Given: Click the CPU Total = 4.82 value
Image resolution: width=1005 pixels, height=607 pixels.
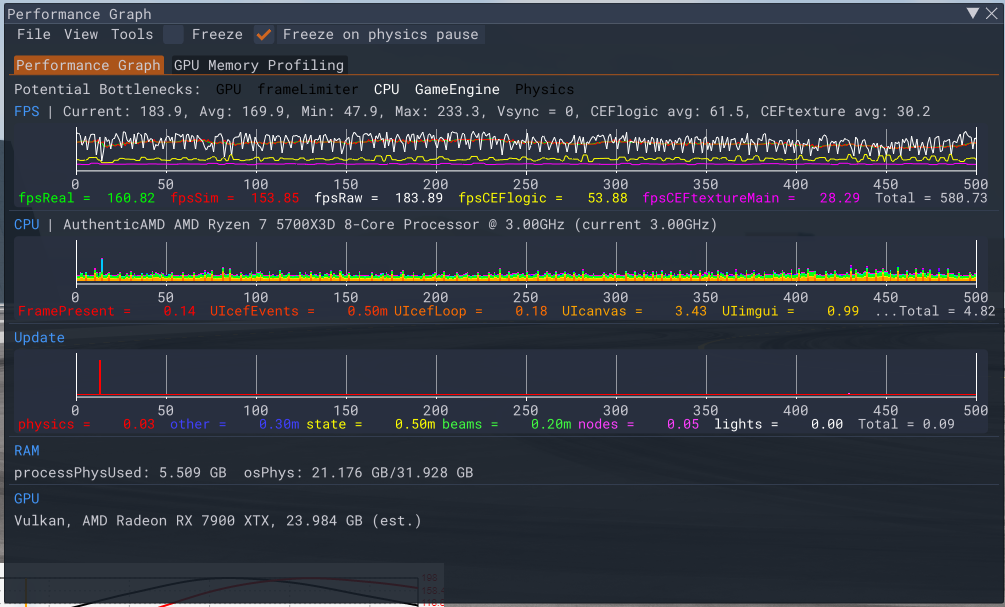Looking at the screenshot, I should pyautogui.click(x=947, y=312).
